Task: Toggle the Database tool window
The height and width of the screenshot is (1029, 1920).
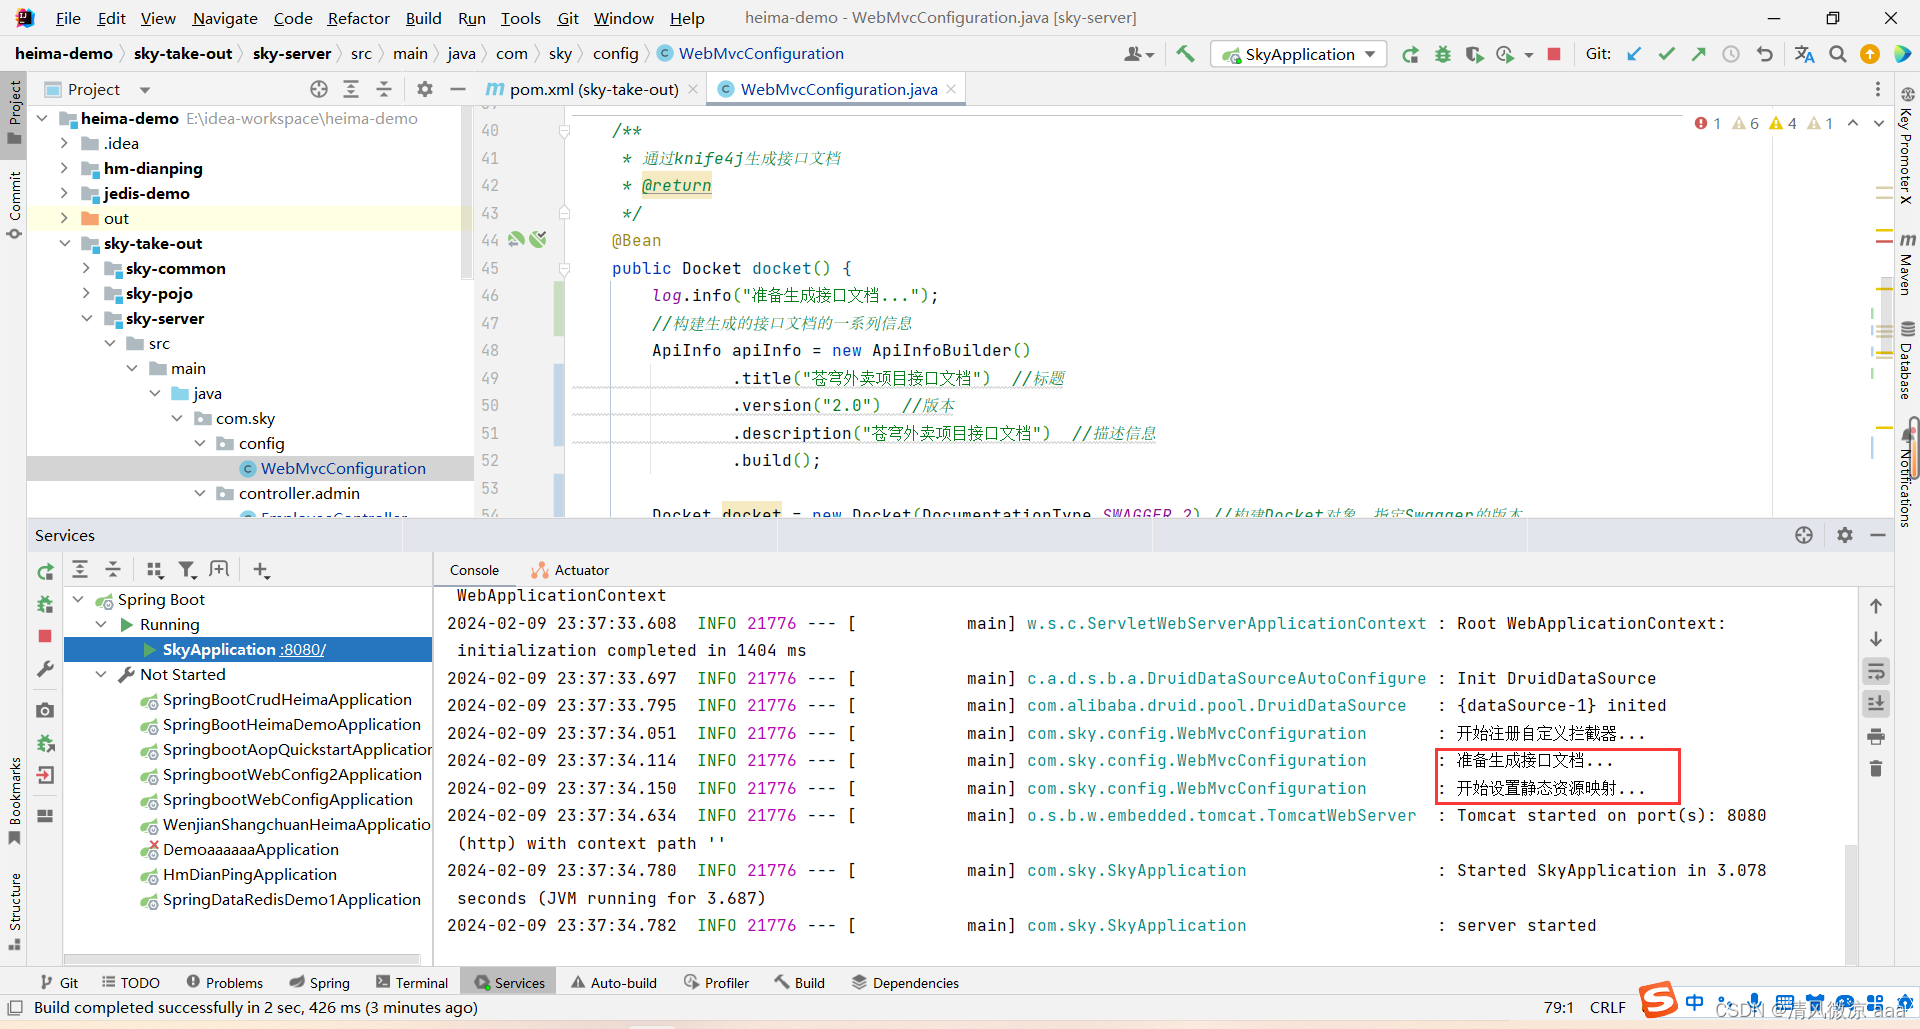Action: click(1907, 360)
